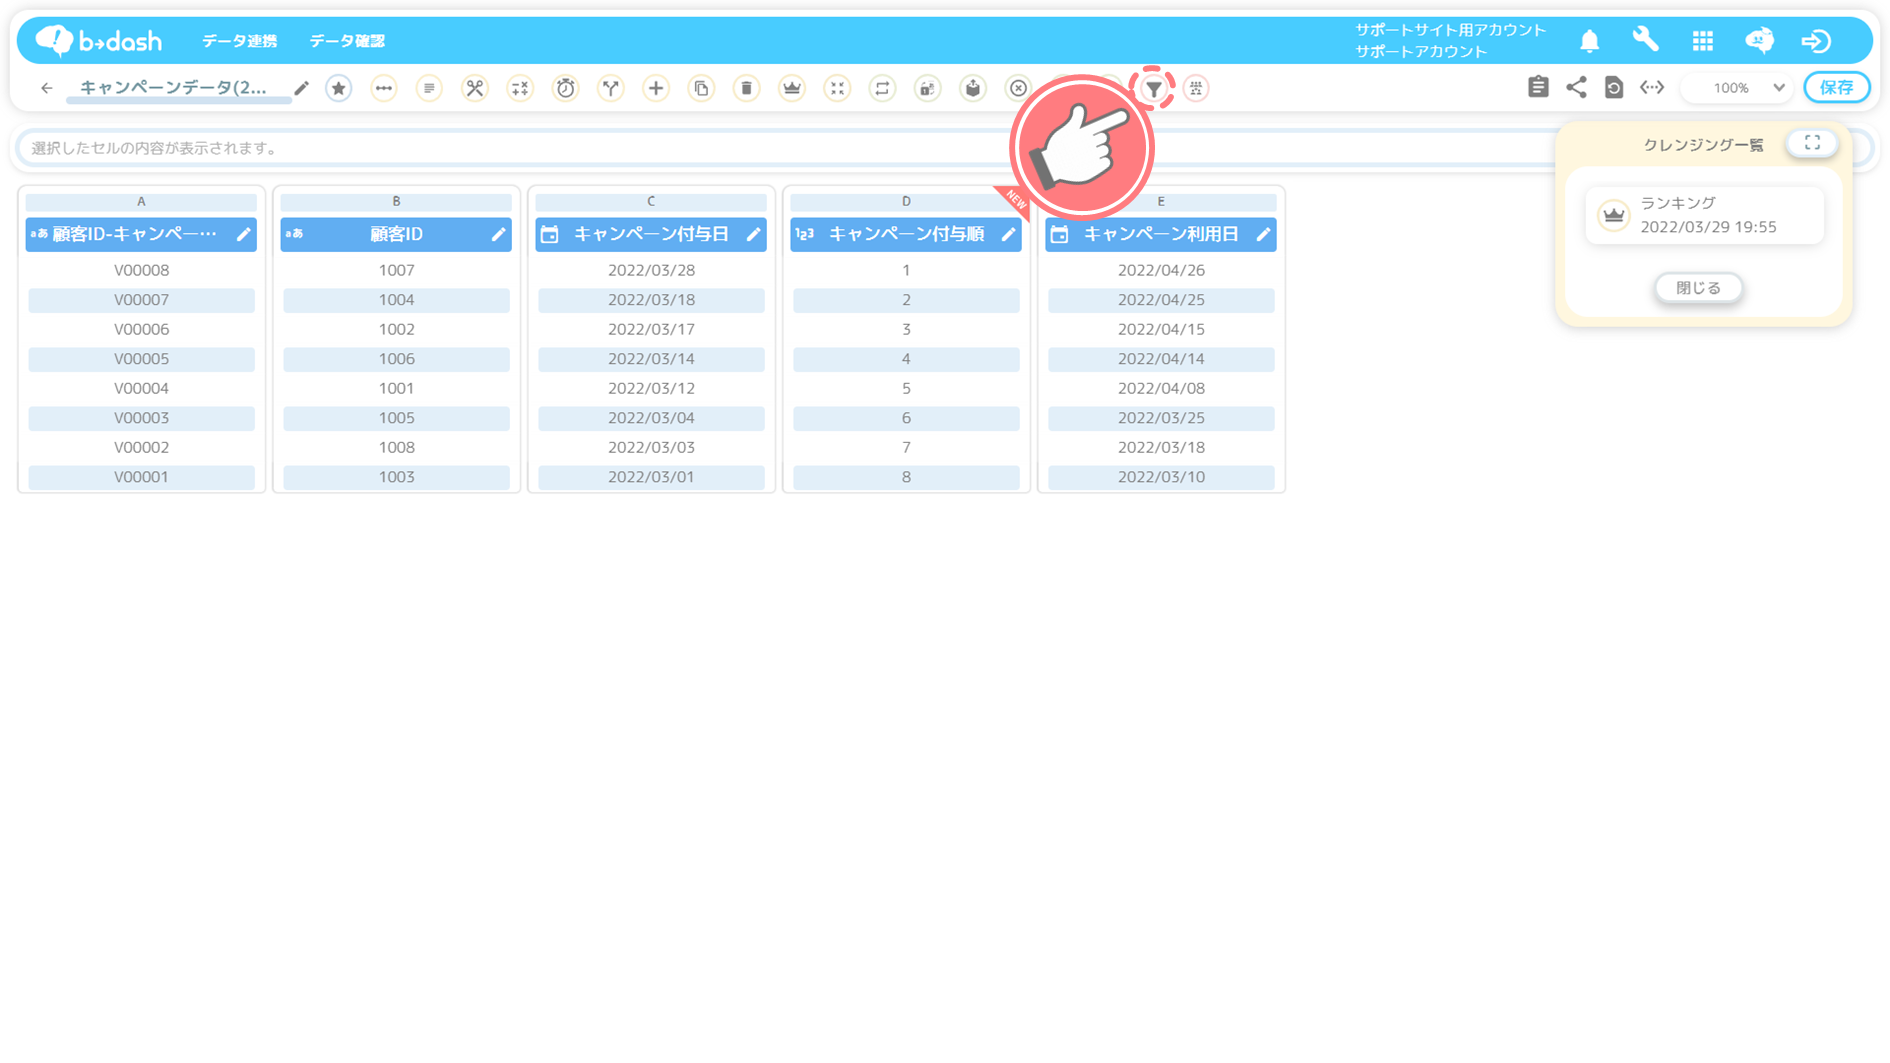Edit the 顧客ID-キャンペーン column header
This screenshot has width=1890, height=1063.
244,234
